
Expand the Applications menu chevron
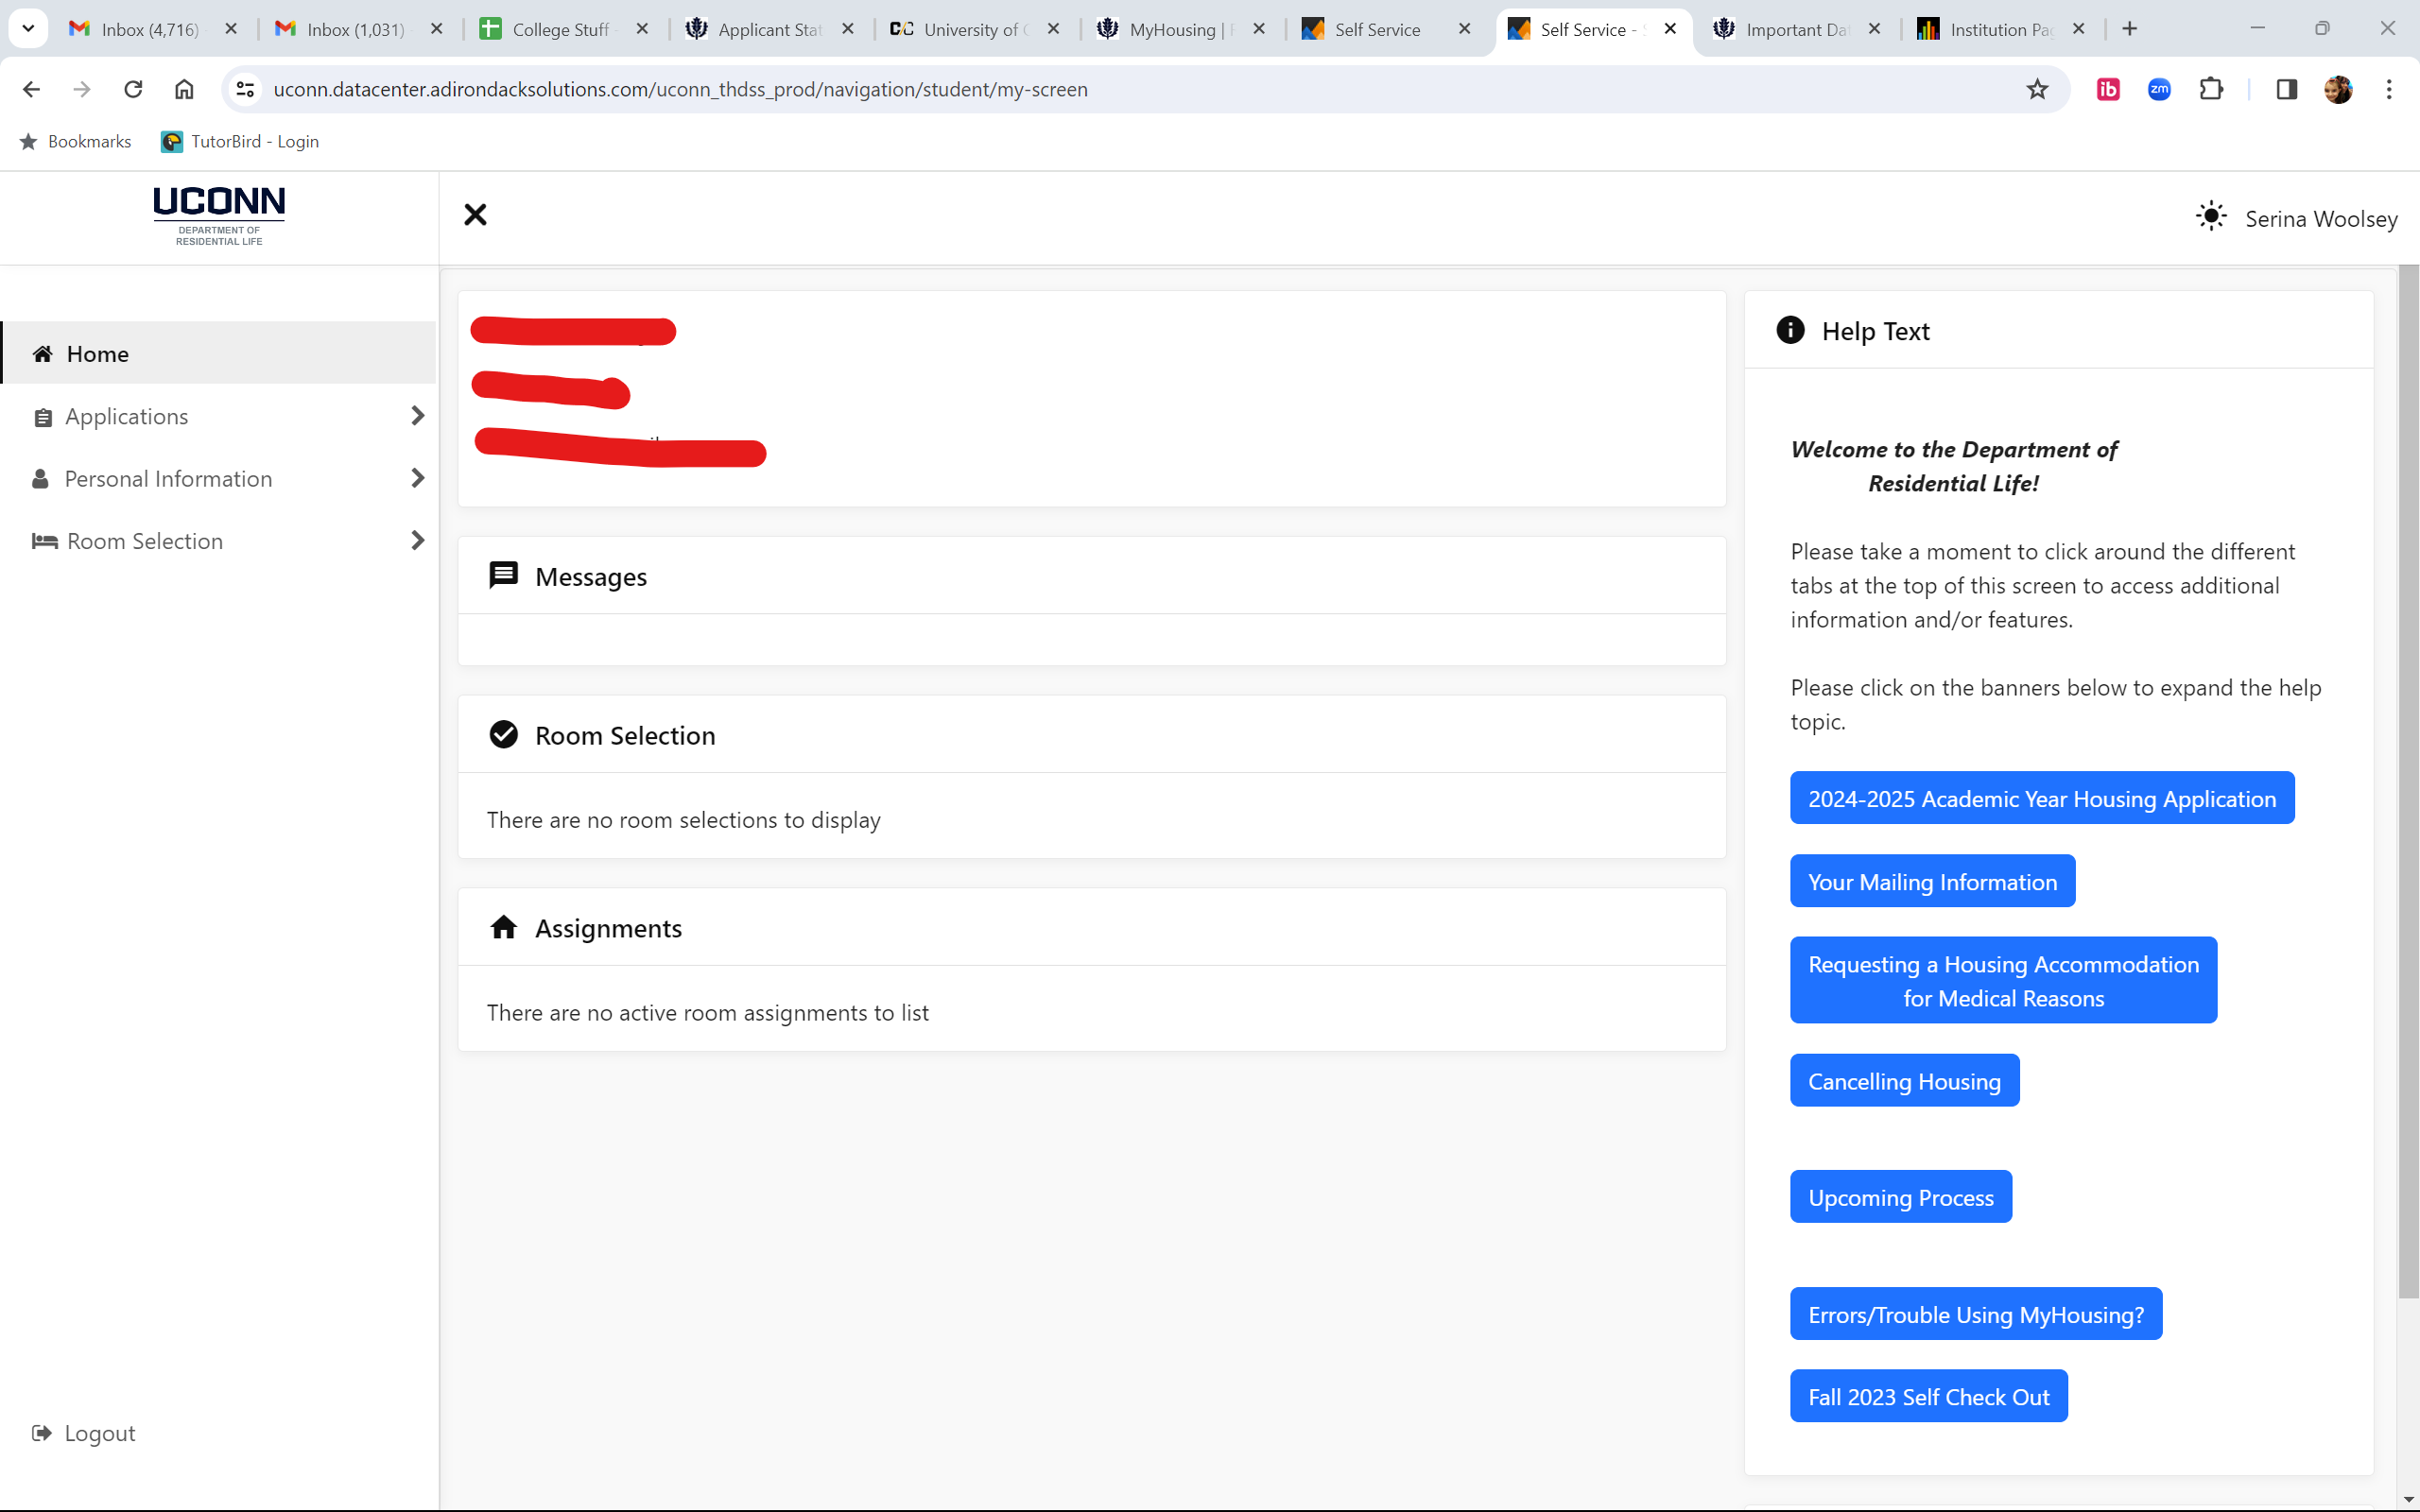click(x=417, y=416)
